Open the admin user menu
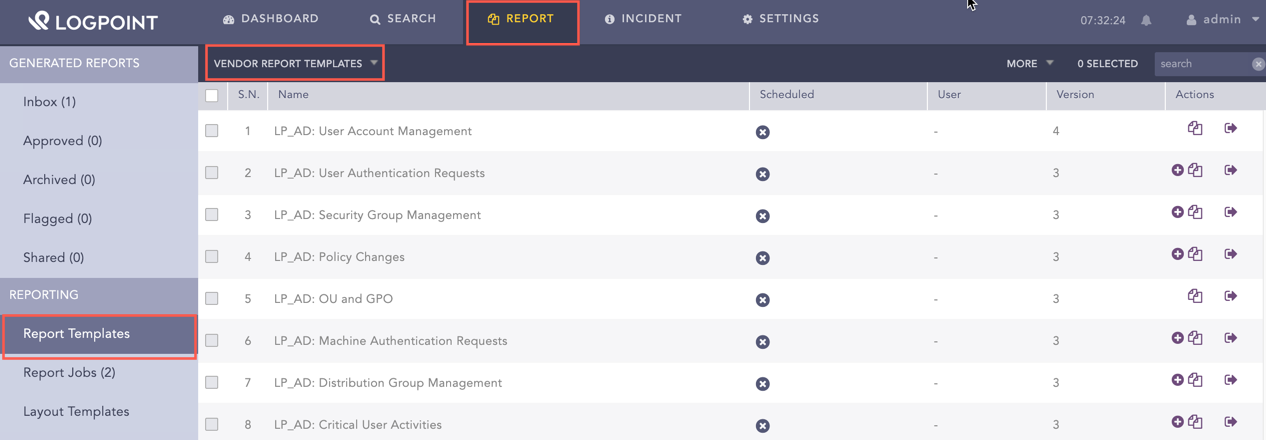 coord(1222,20)
